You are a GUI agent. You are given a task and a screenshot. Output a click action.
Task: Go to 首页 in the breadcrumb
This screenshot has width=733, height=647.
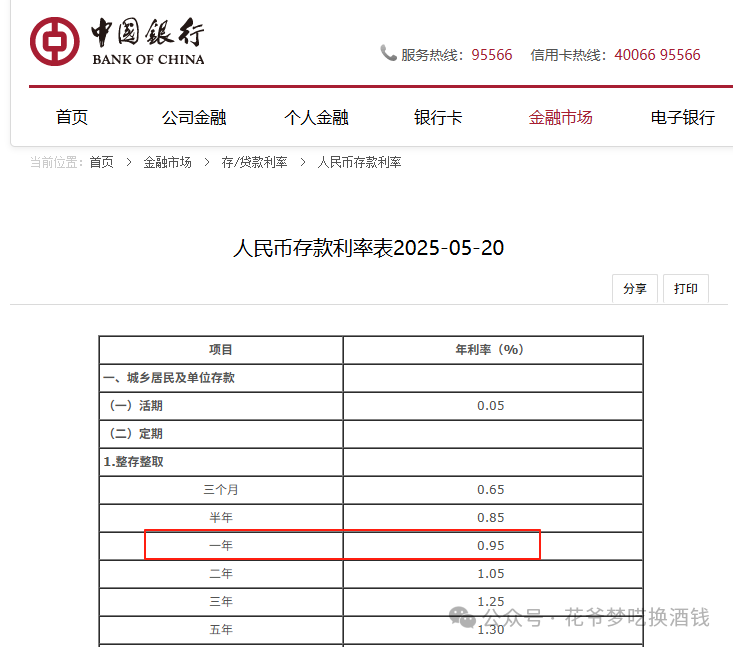pyautogui.click(x=101, y=162)
